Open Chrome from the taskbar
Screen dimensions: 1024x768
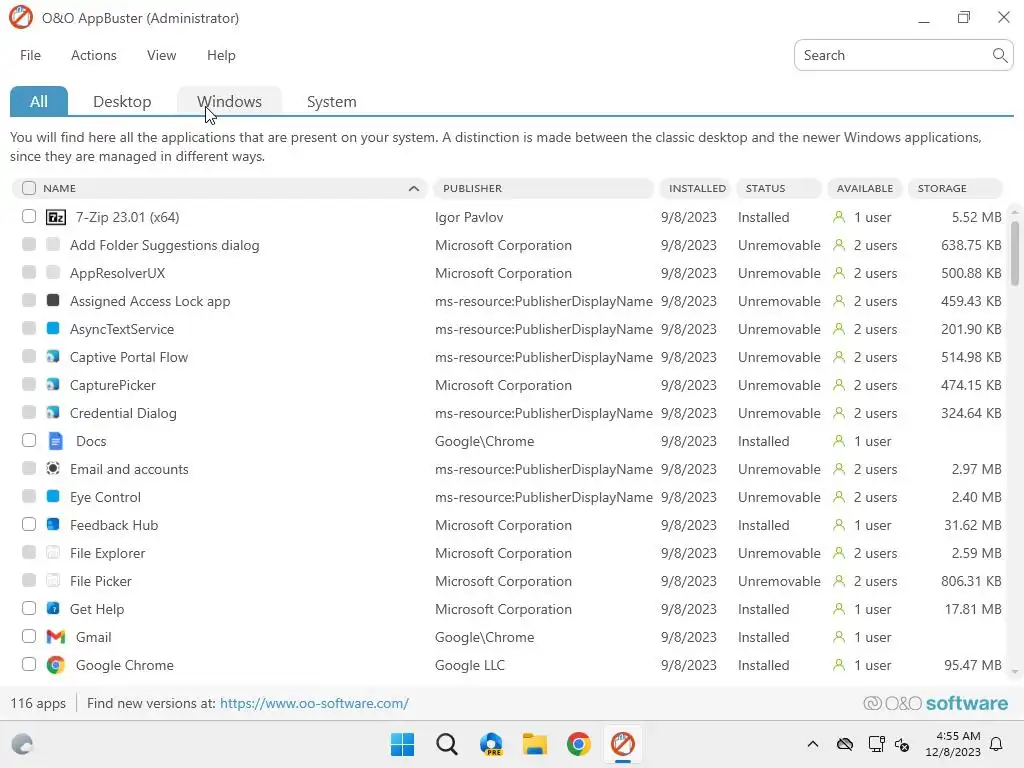coord(579,744)
